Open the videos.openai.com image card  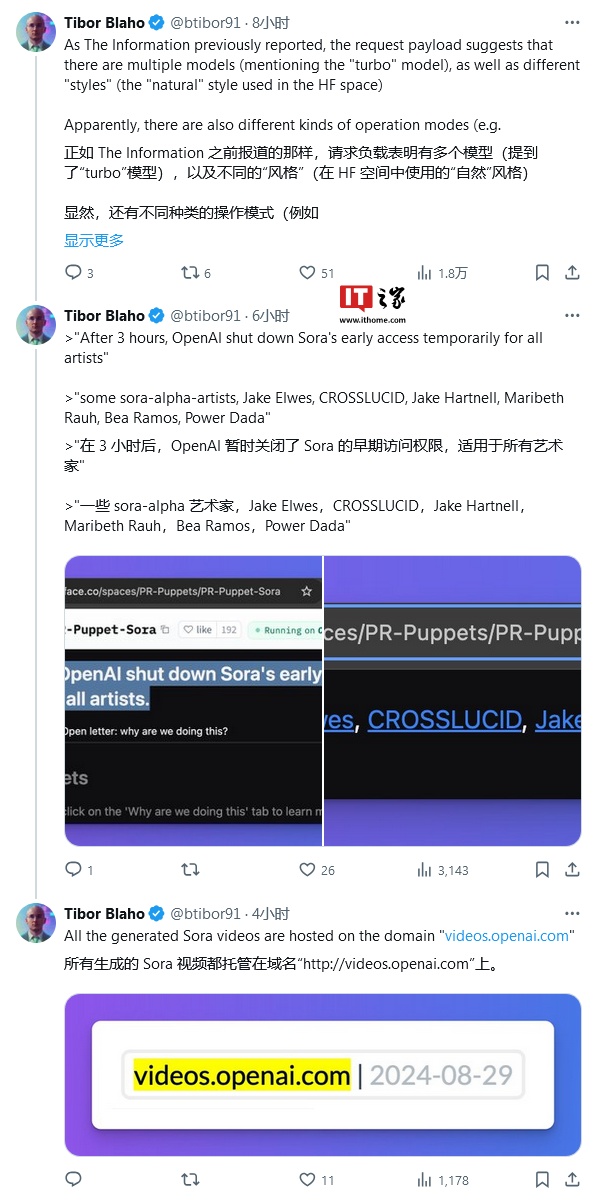point(323,1075)
